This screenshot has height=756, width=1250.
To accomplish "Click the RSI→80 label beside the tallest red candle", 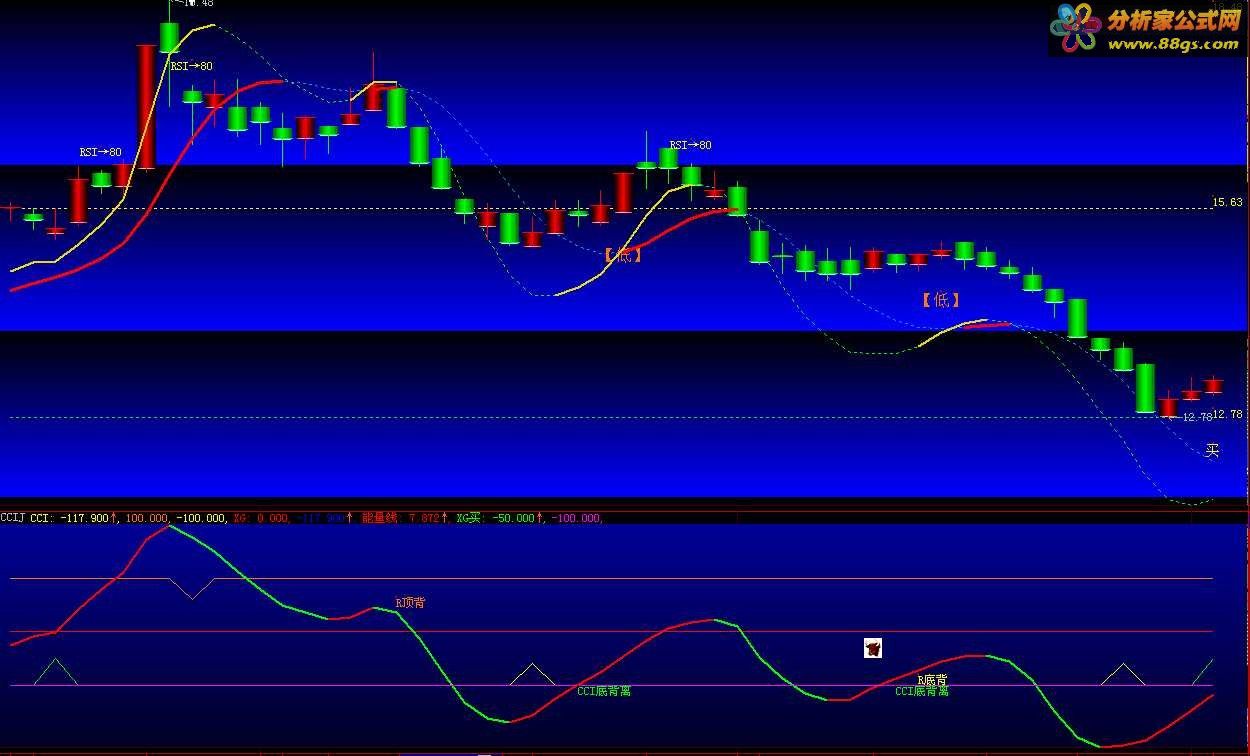I will tap(191, 66).
